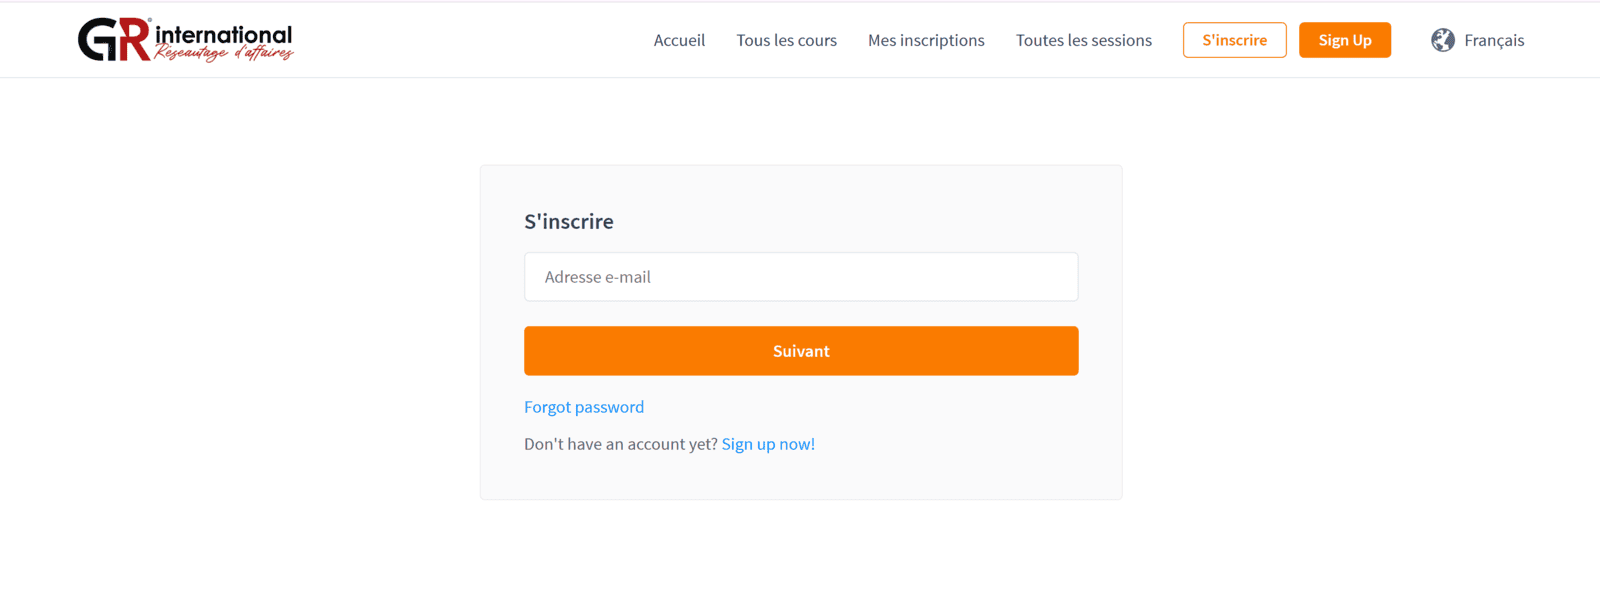This screenshot has height=598, width=1600.
Task: Click the Don't have an account yet? text
Action: [x=621, y=444]
